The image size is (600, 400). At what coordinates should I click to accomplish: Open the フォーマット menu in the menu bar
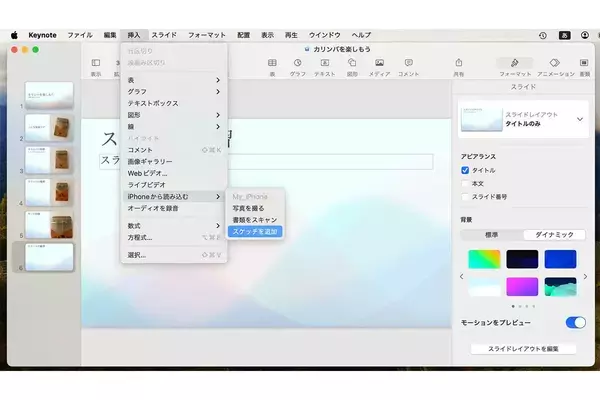(207, 35)
